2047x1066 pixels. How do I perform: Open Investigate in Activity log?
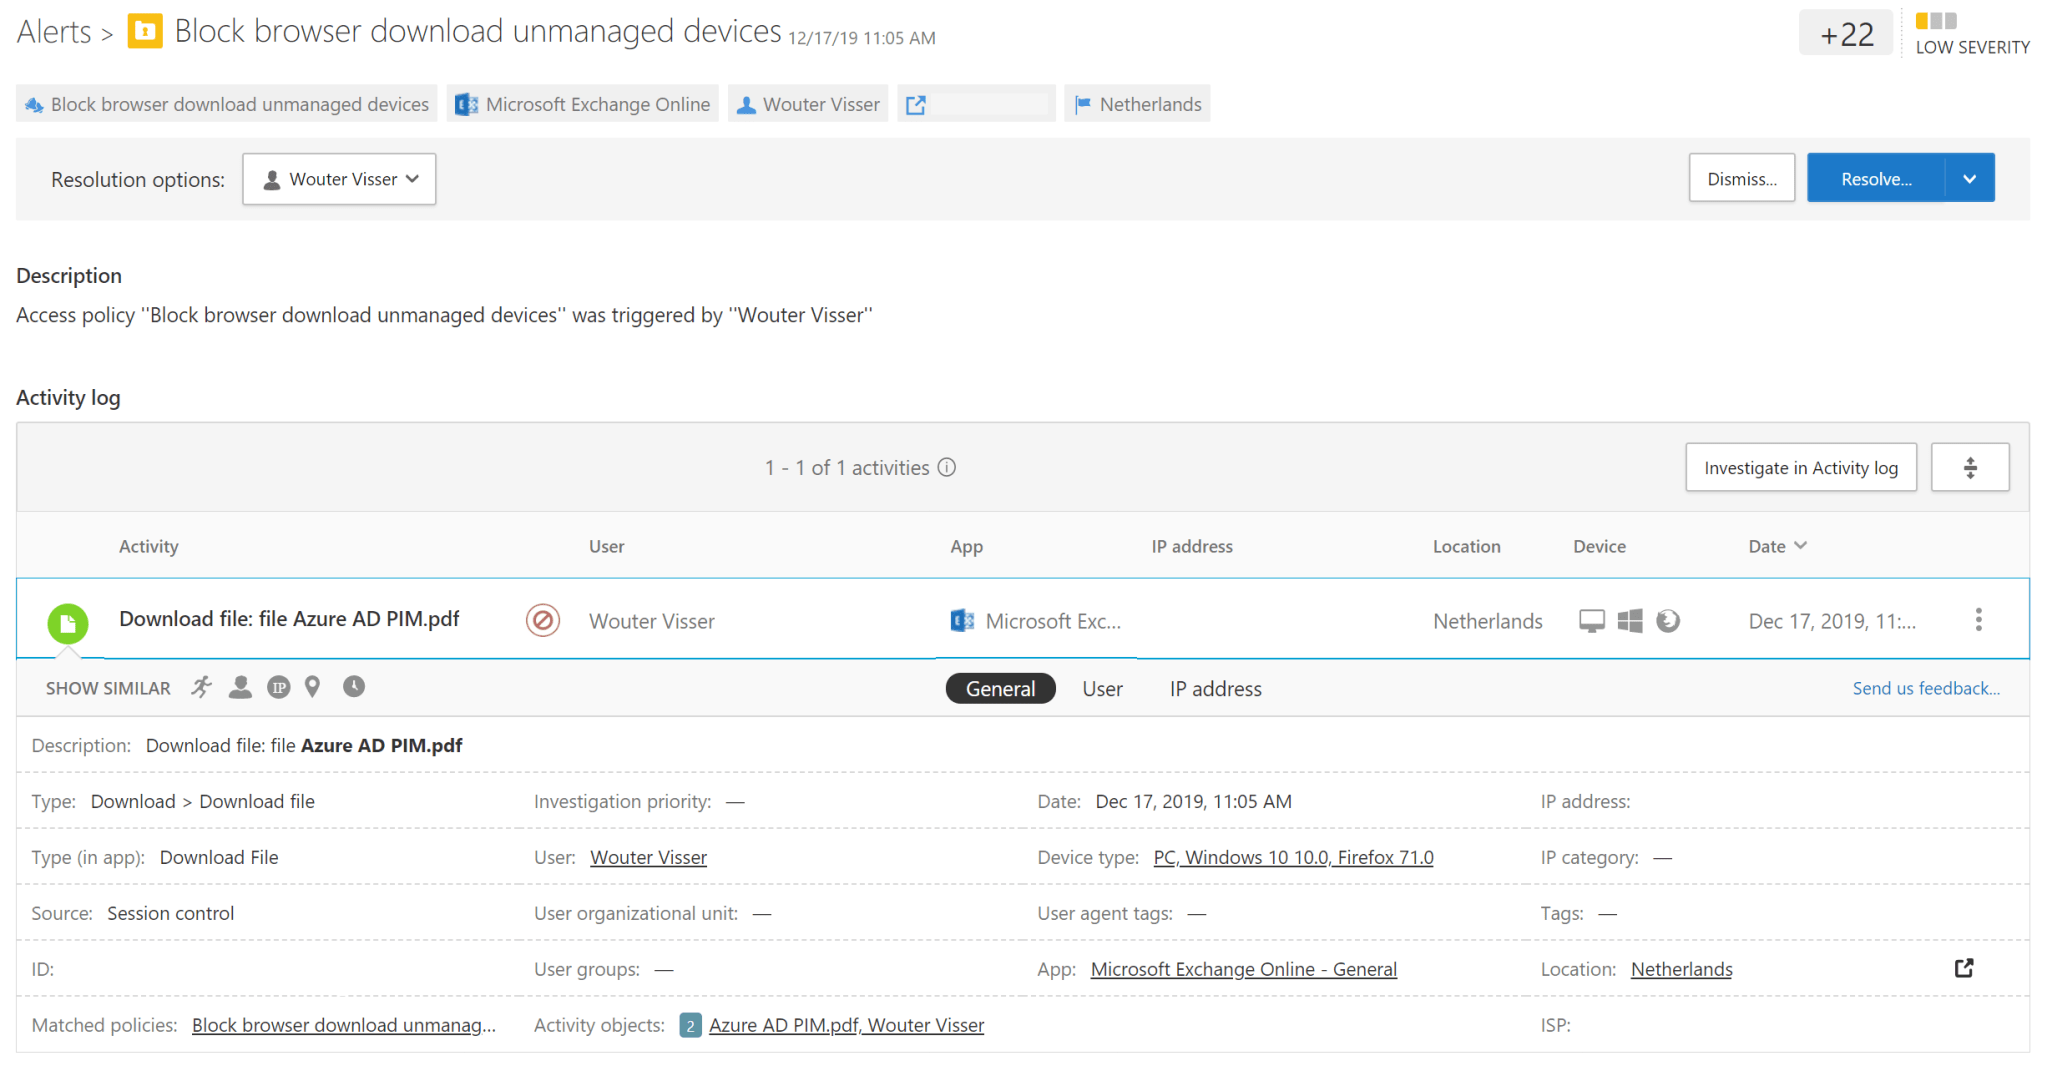[1800, 467]
